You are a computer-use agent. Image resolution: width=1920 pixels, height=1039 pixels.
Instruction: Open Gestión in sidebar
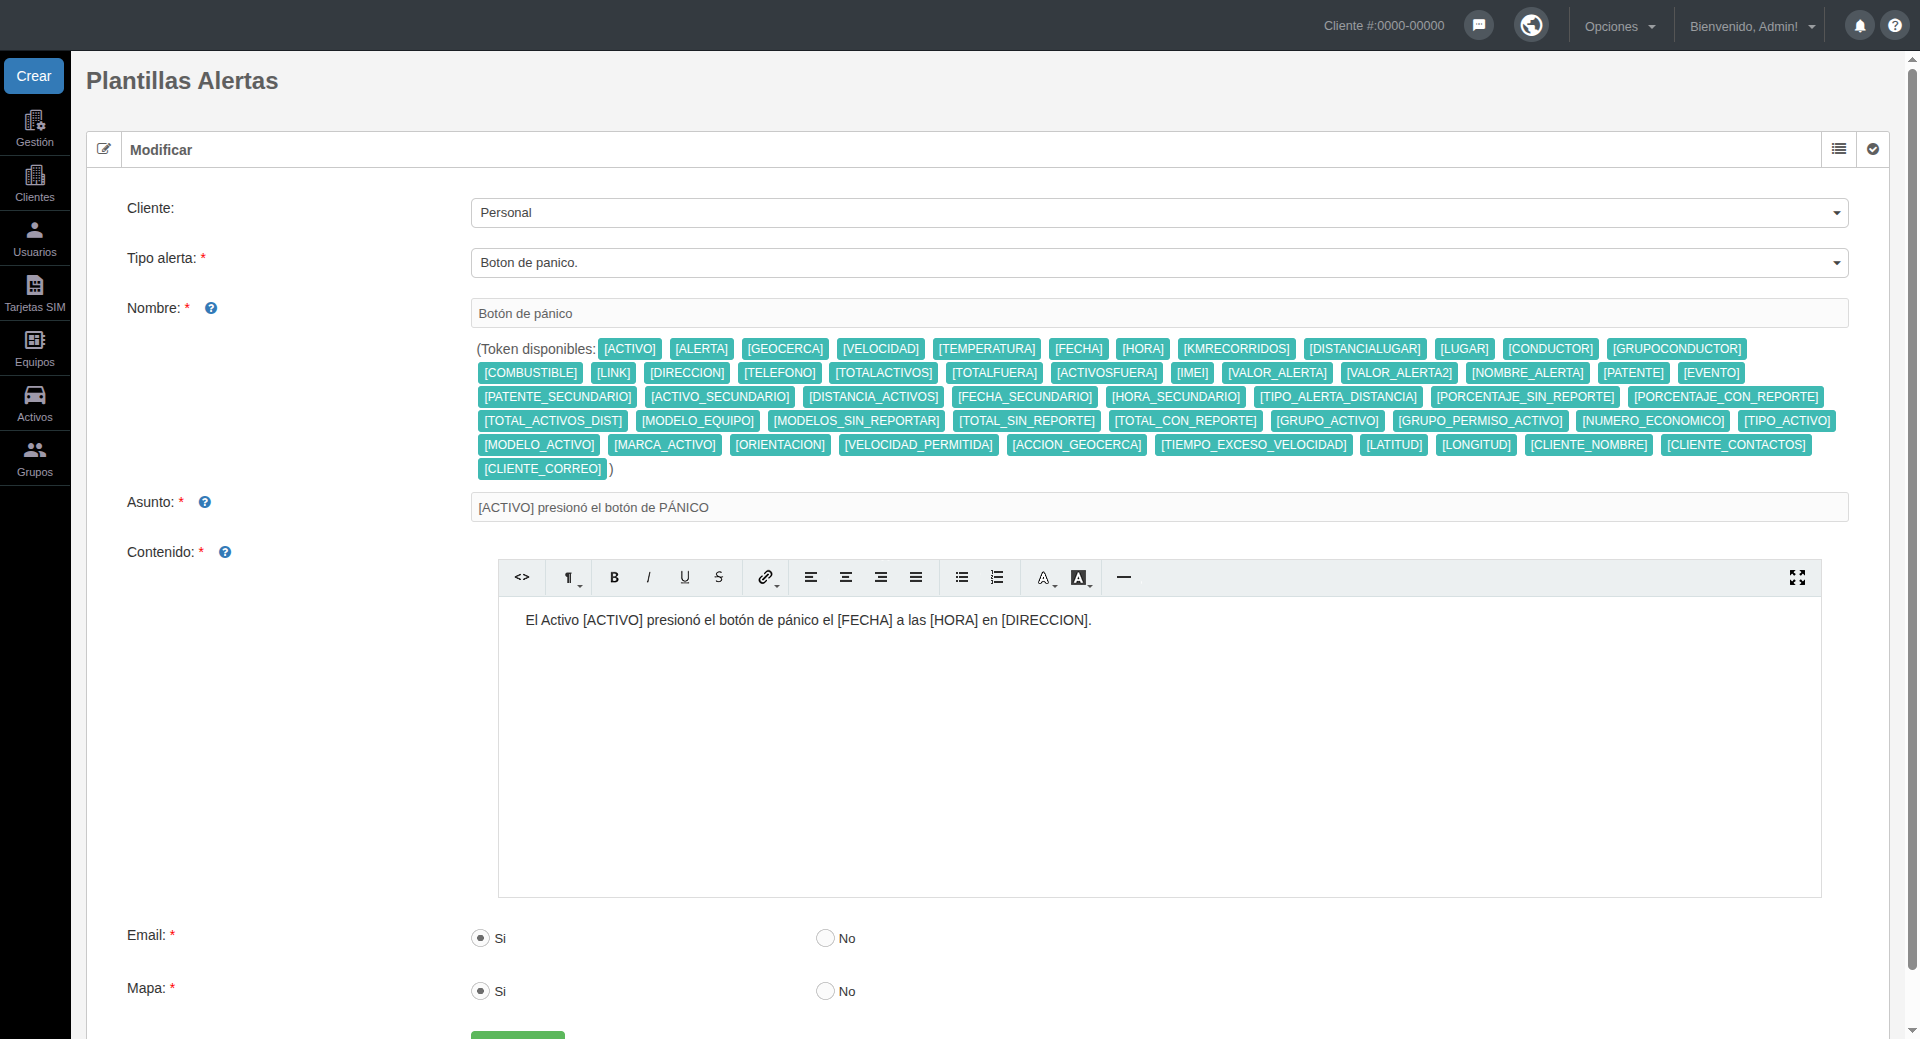[35, 128]
